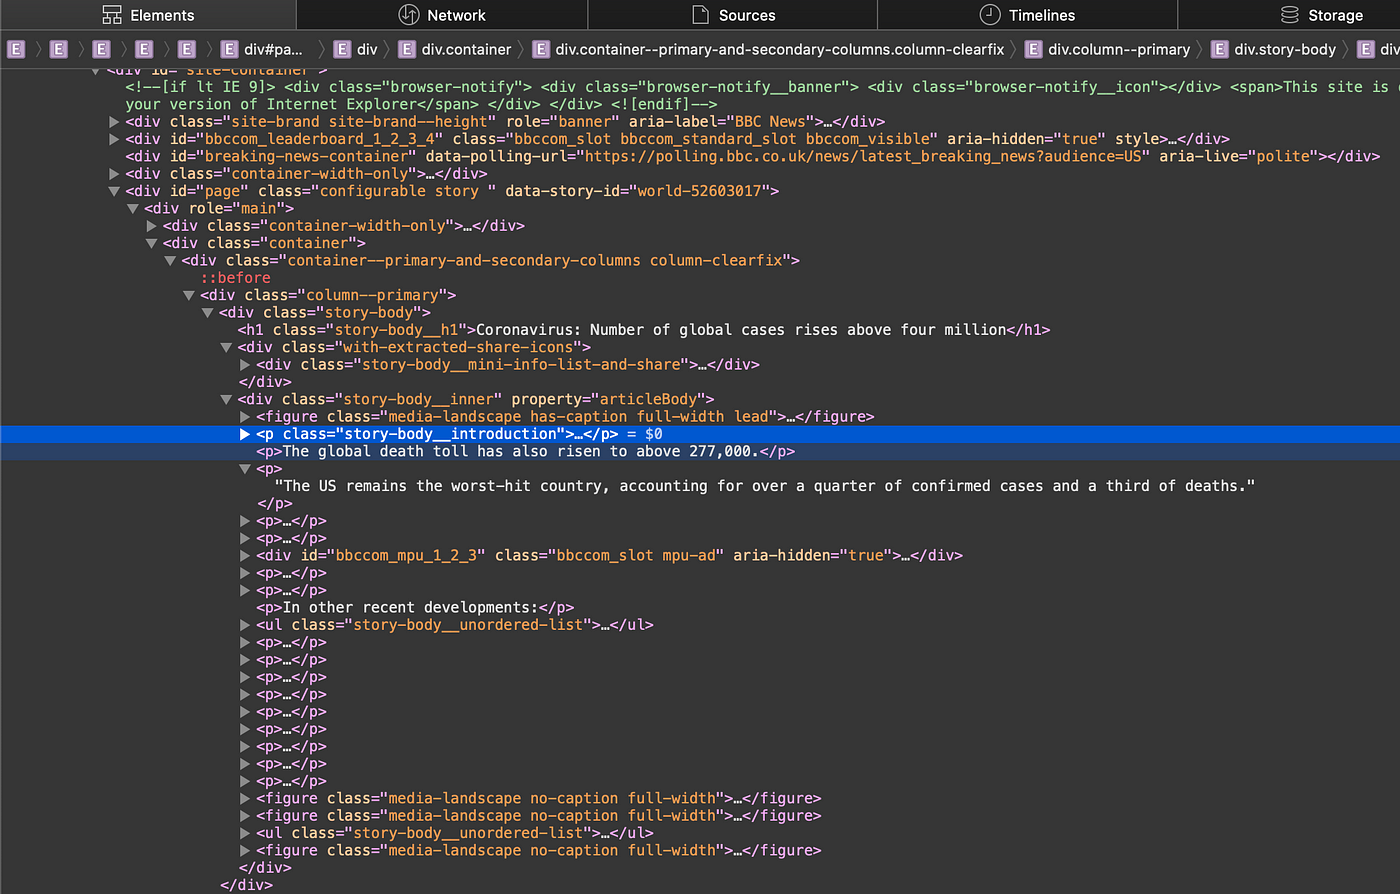
Task: Expand the site-brand banner div
Action: tap(115, 122)
